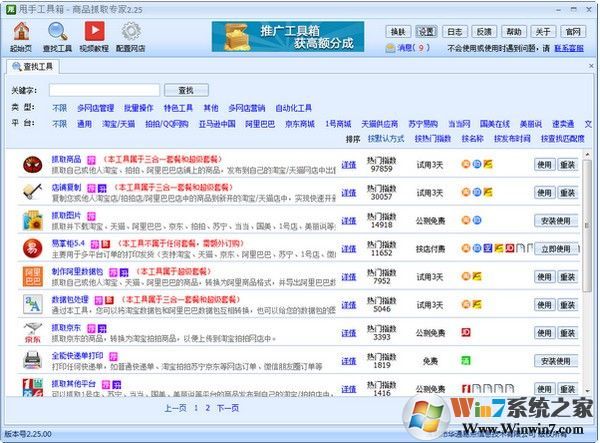Viewport: 600px width, 443px height.
Task: Click the 抓取商品 tool icon
Action: coord(33,164)
